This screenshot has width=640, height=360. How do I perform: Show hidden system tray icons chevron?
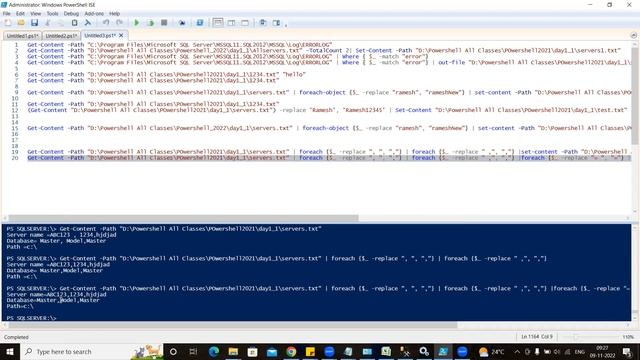click(x=517, y=351)
